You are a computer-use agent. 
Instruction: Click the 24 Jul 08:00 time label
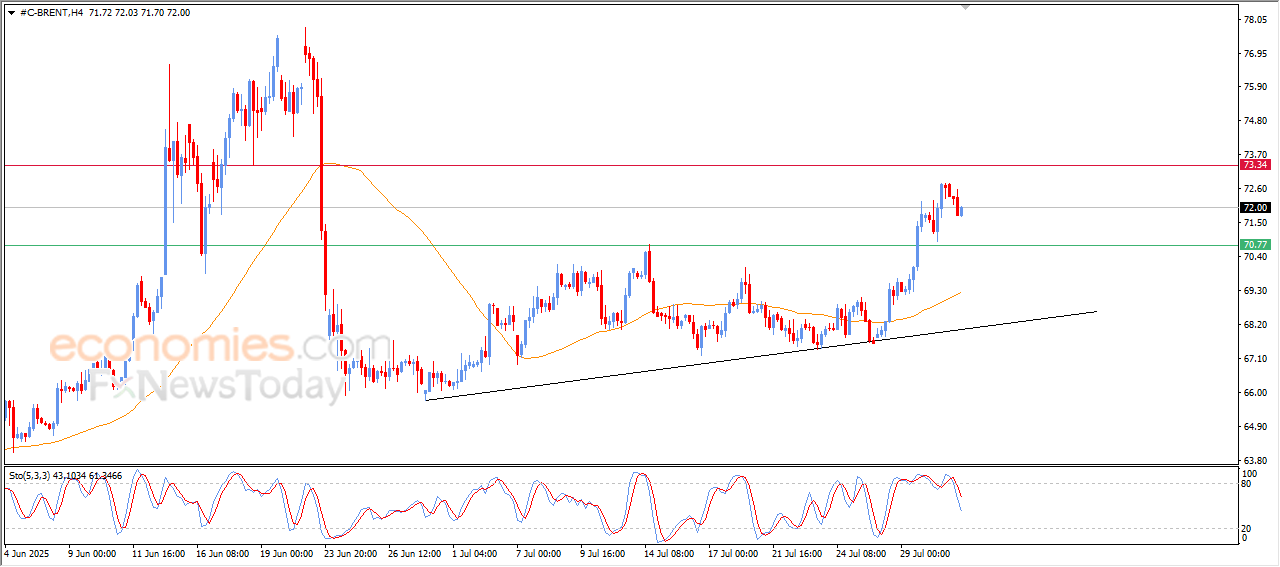tap(862, 552)
